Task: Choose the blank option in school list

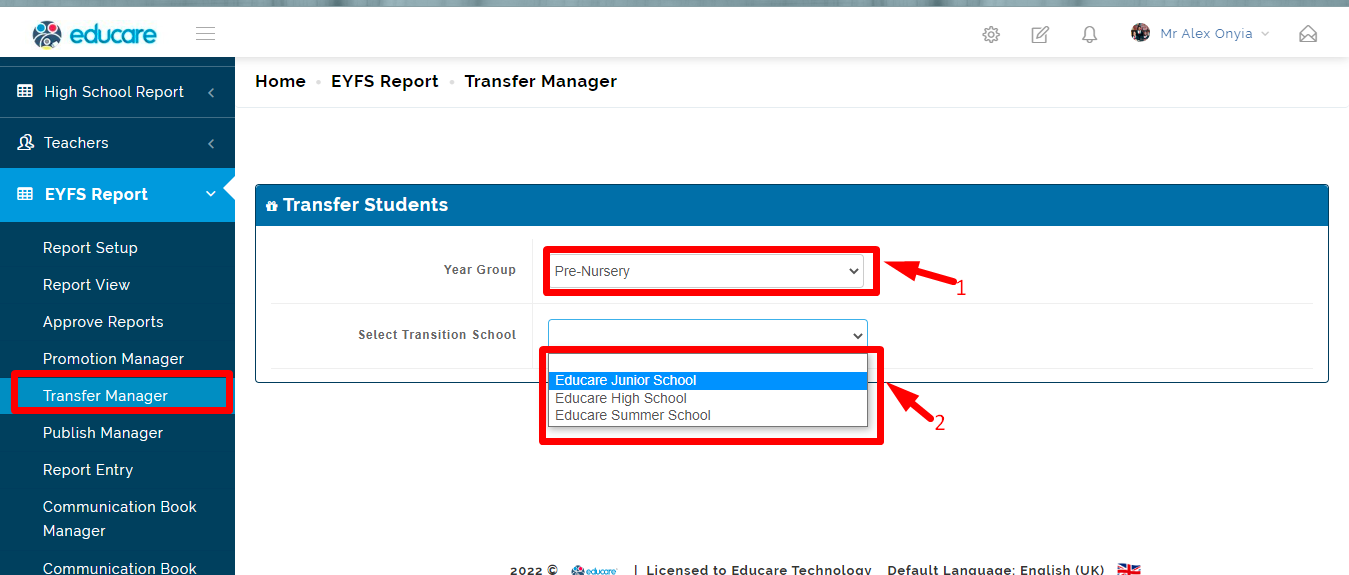Action: (x=708, y=363)
